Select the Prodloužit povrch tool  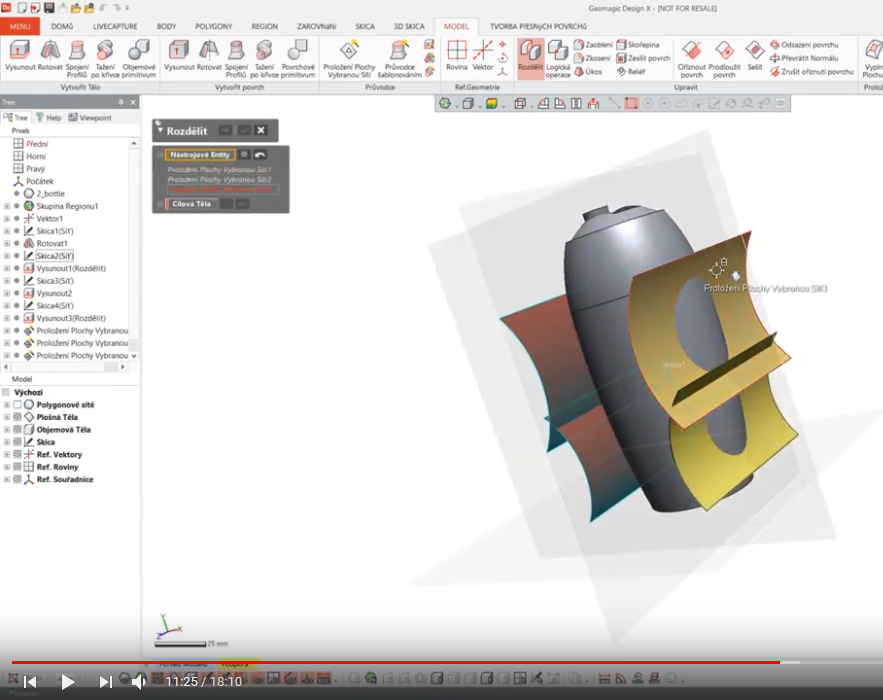tap(724, 56)
